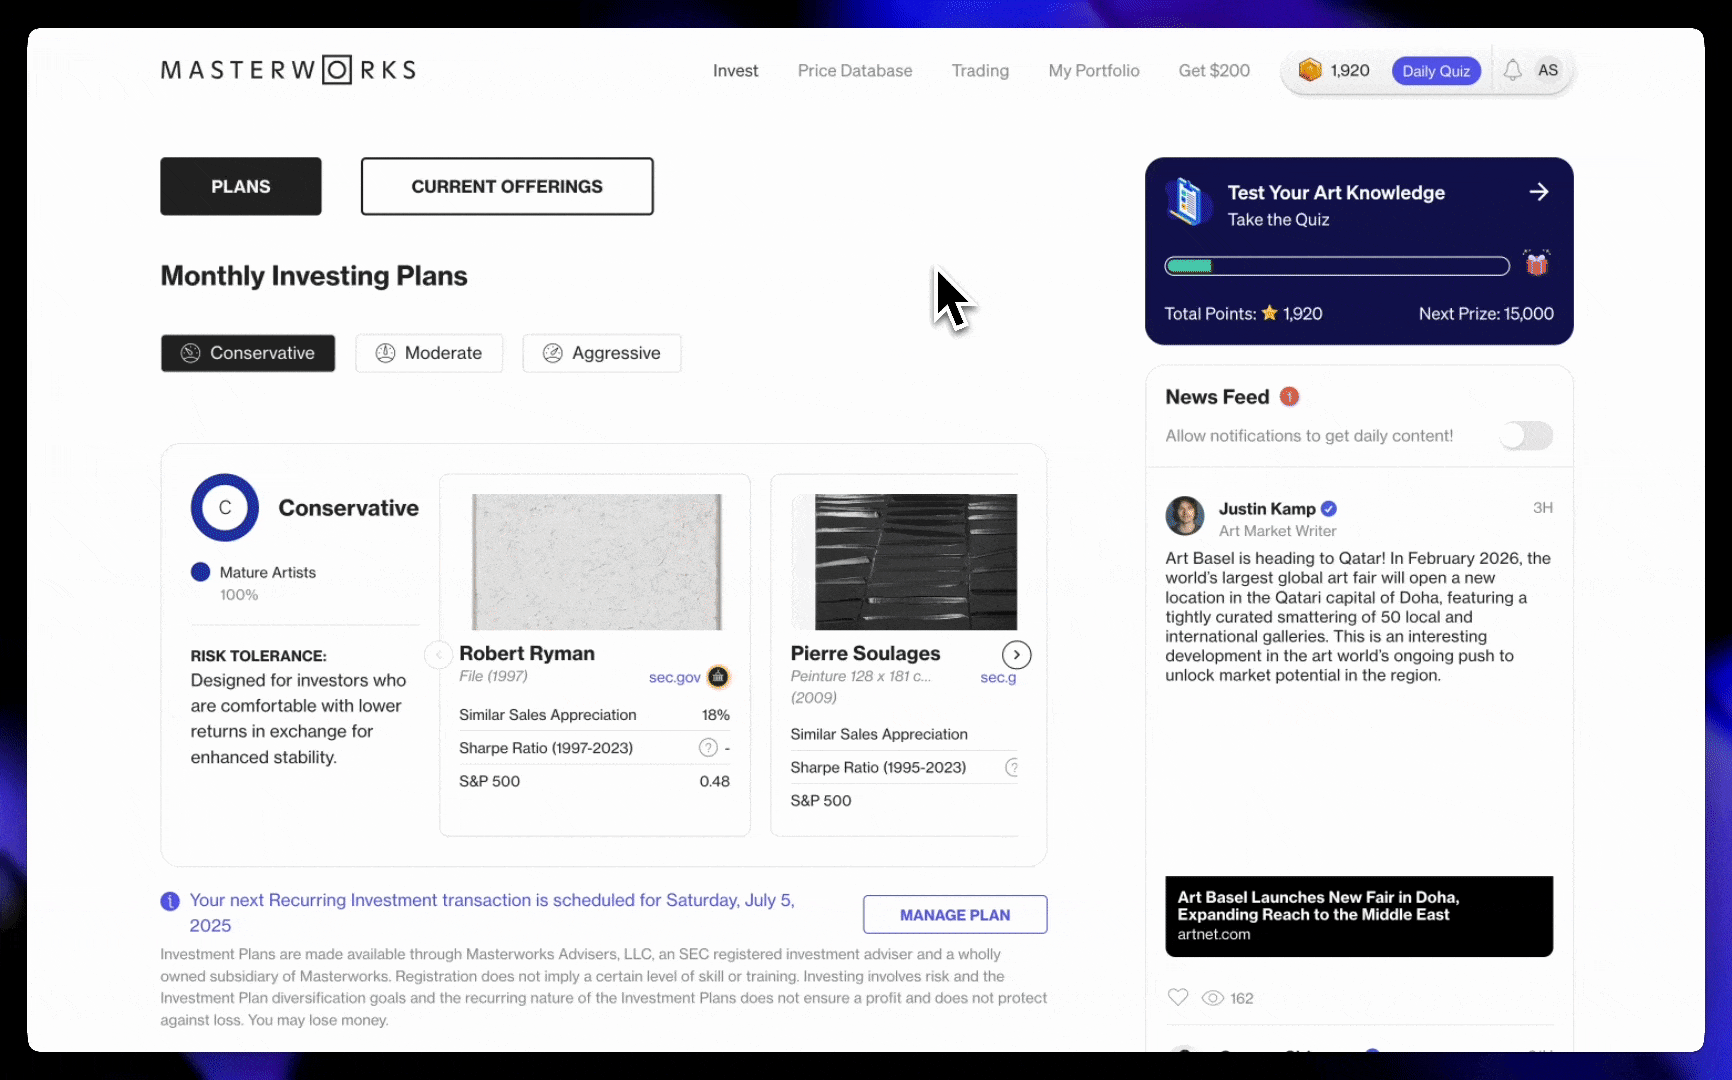Open the Price Database menu item

tap(855, 71)
